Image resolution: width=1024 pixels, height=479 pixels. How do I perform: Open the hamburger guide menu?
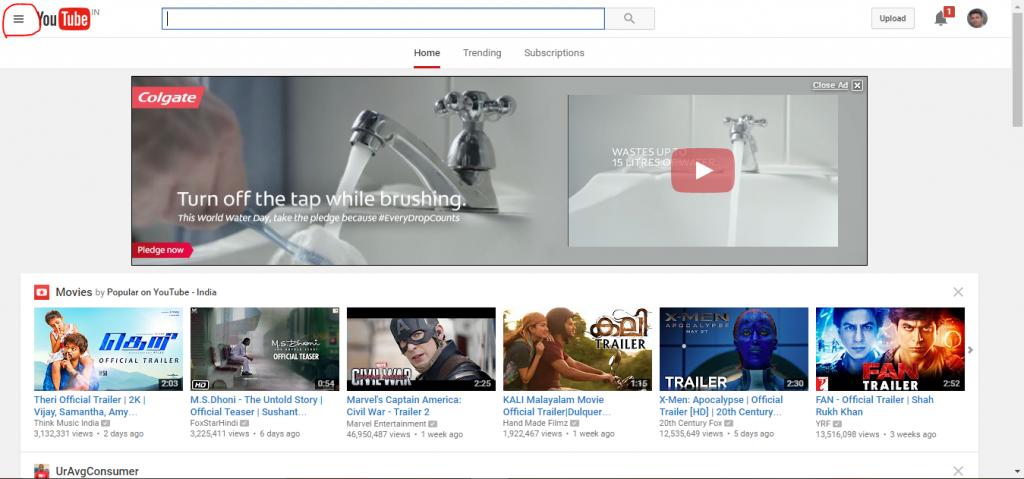[x=18, y=19]
